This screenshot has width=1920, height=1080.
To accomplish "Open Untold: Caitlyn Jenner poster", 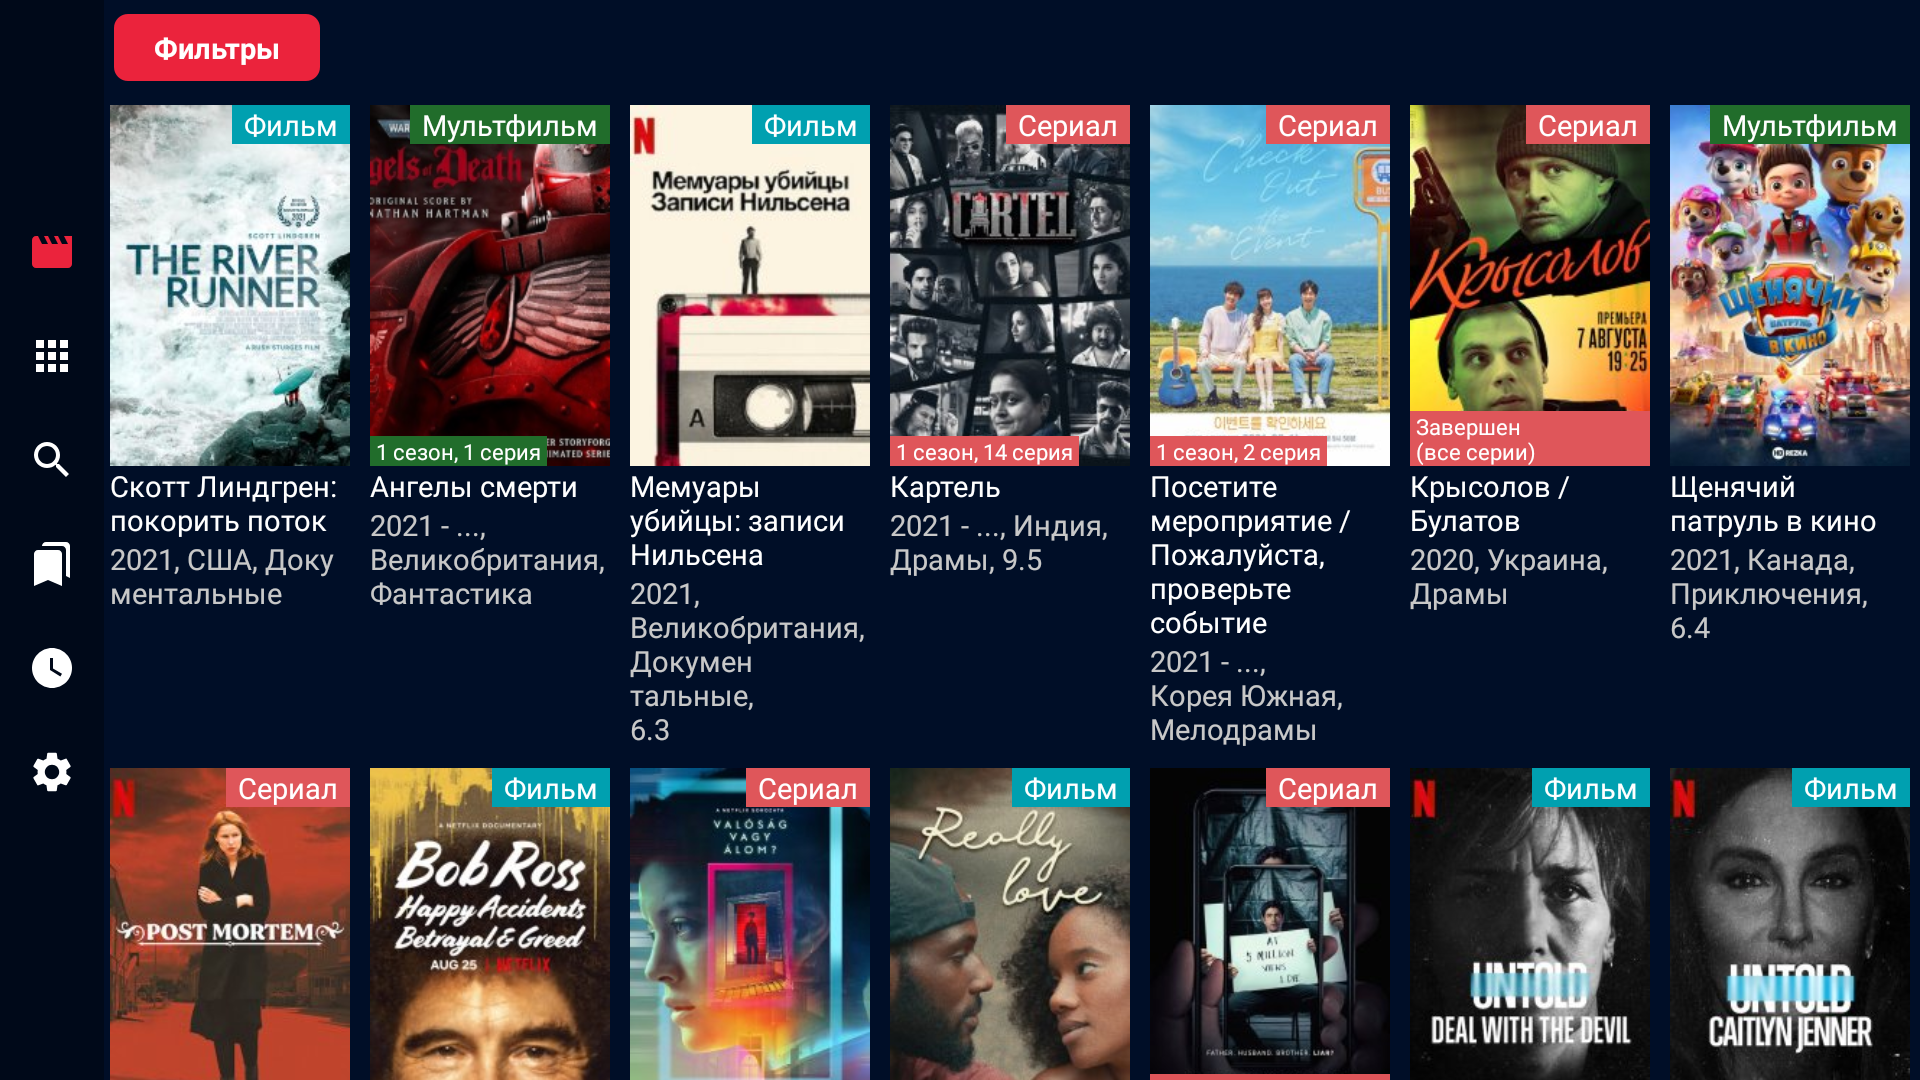I will (1790, 925).
